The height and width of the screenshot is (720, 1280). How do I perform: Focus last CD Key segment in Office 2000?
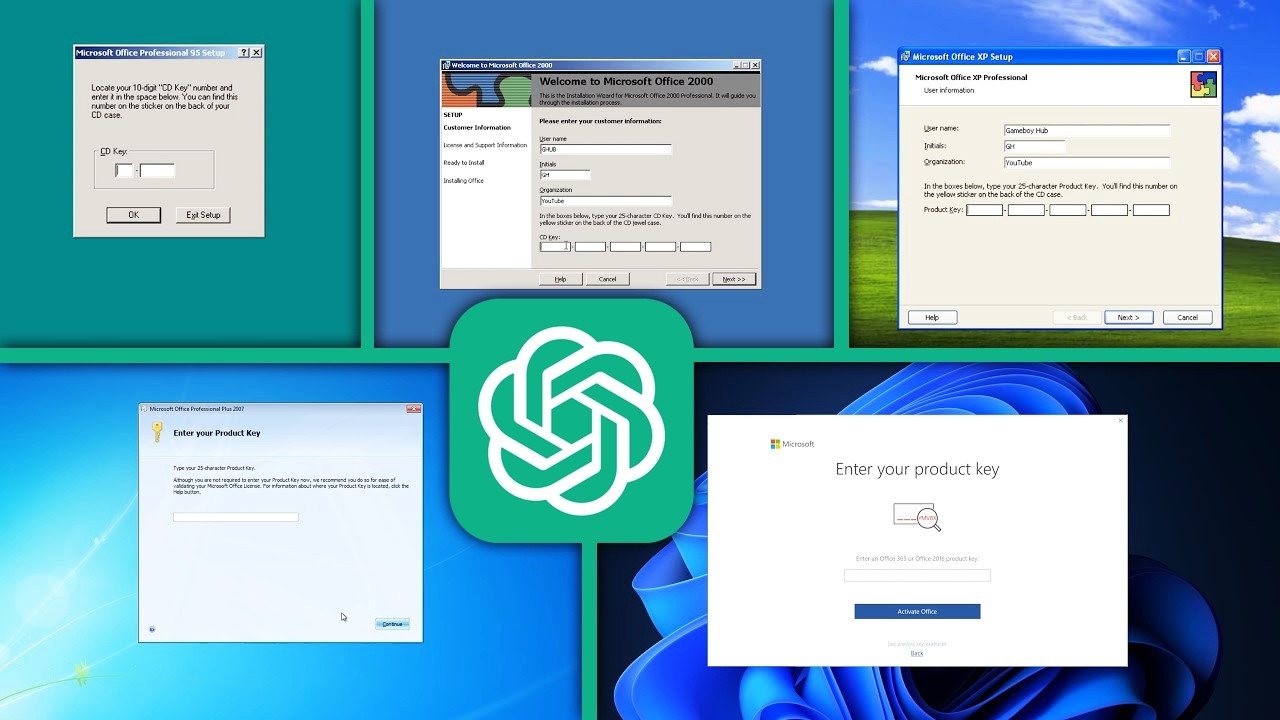tap(695, 247)
